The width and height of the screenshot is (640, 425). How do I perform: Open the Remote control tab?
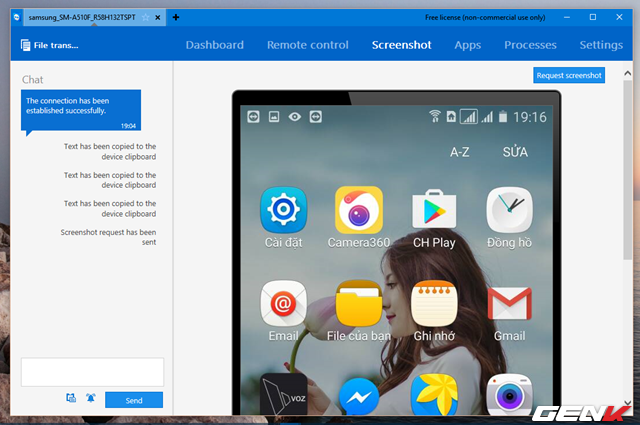(308, 45)
